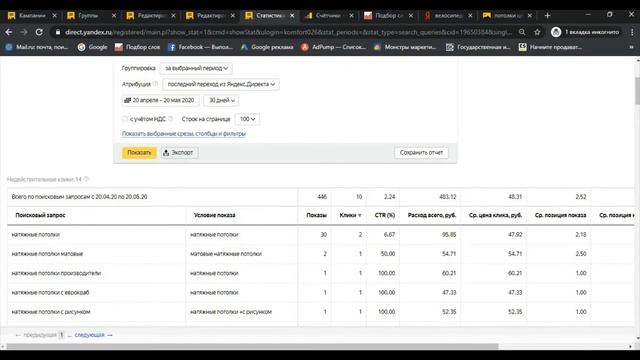Open Подбор слов bookmark

(x=138, y=47)
